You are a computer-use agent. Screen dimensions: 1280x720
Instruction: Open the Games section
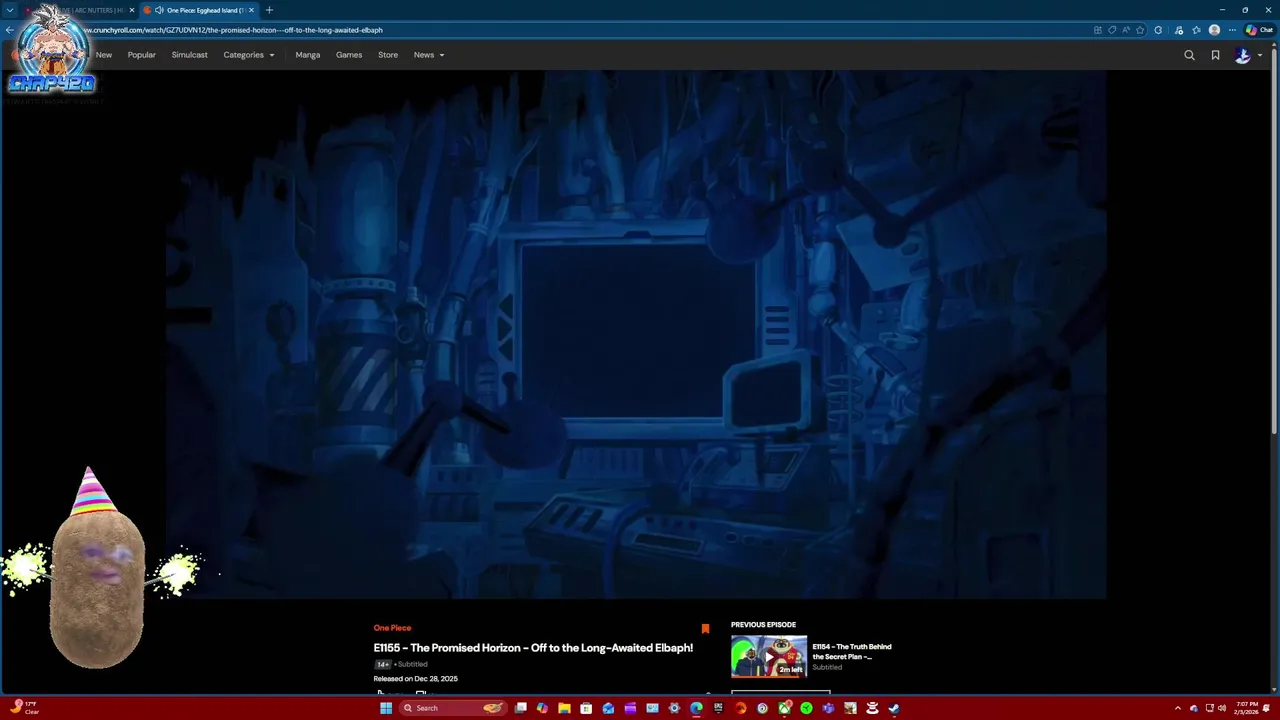349,55
